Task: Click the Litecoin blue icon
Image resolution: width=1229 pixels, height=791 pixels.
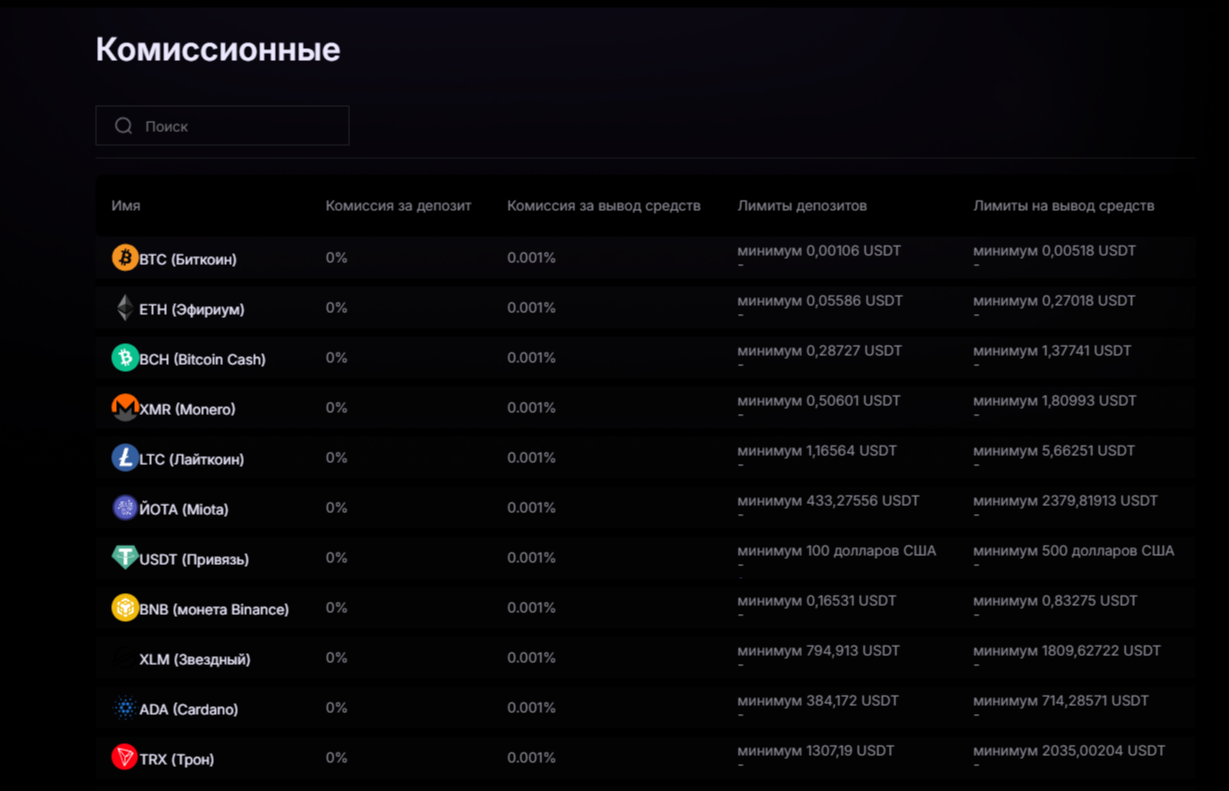Action: 125,458
